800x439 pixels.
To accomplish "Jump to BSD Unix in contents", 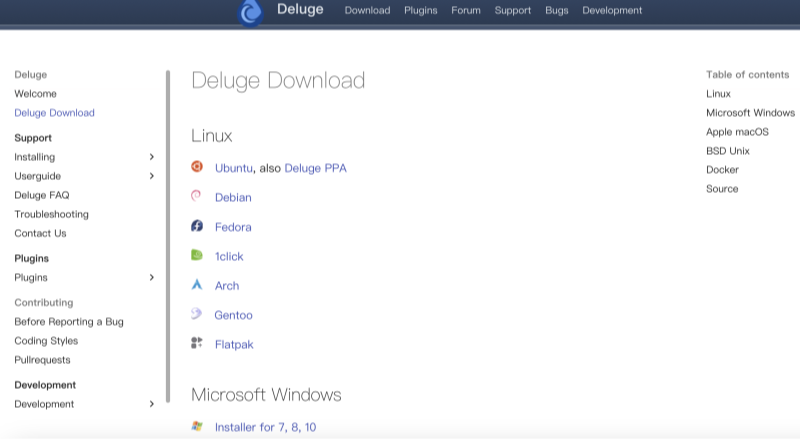I will 728,151.
